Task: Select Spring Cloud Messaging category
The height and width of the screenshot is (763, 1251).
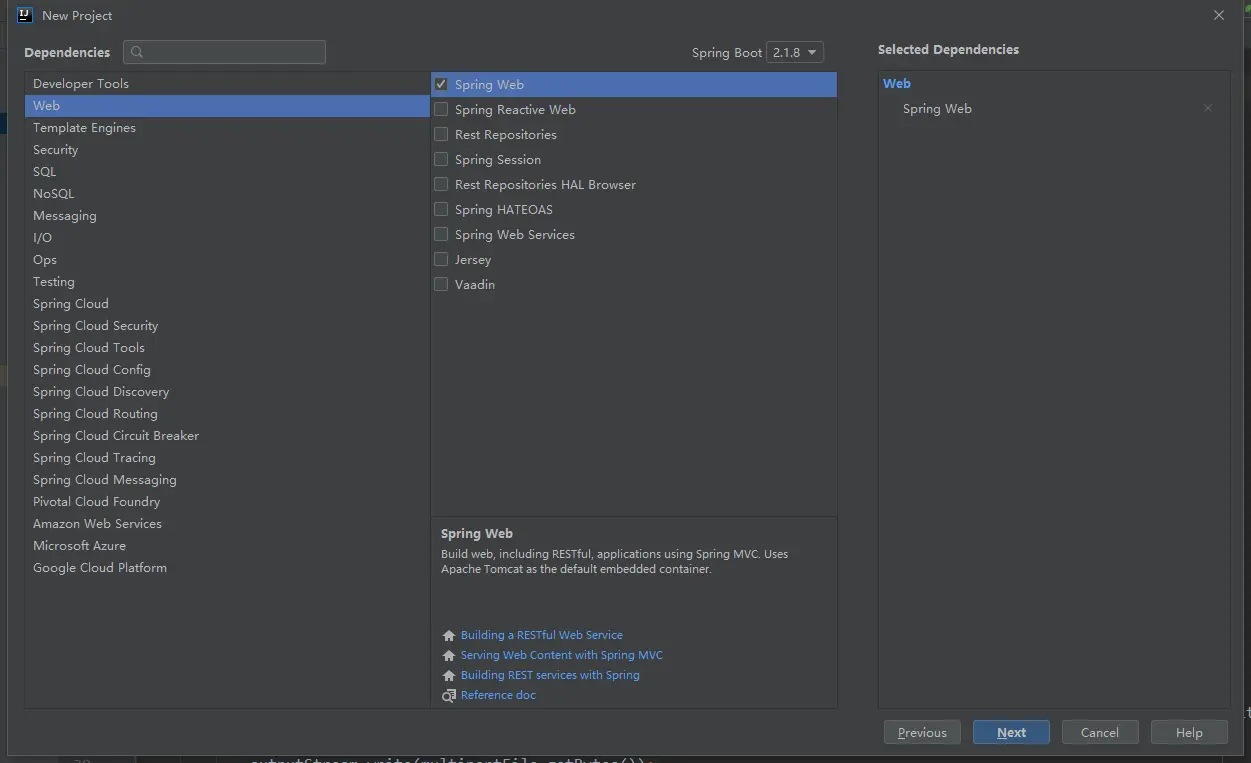Action: point(227,480)
